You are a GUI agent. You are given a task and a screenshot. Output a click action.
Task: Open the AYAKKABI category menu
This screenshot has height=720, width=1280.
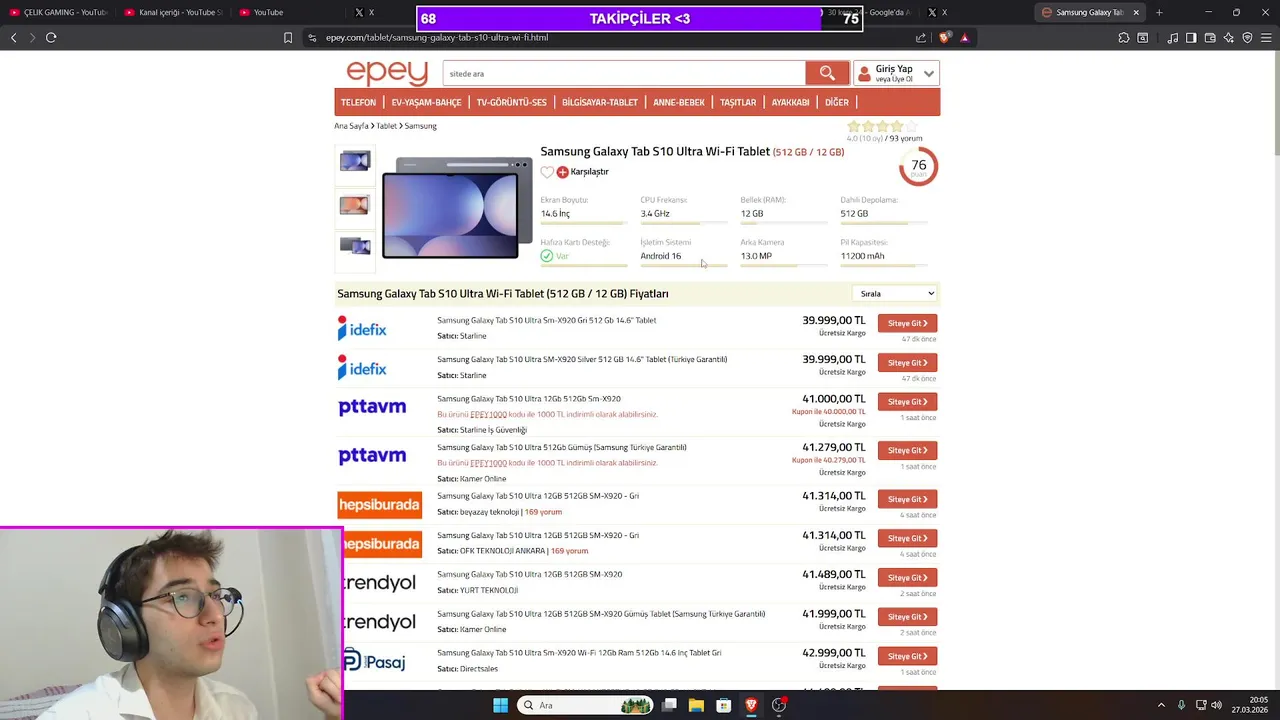790,102
